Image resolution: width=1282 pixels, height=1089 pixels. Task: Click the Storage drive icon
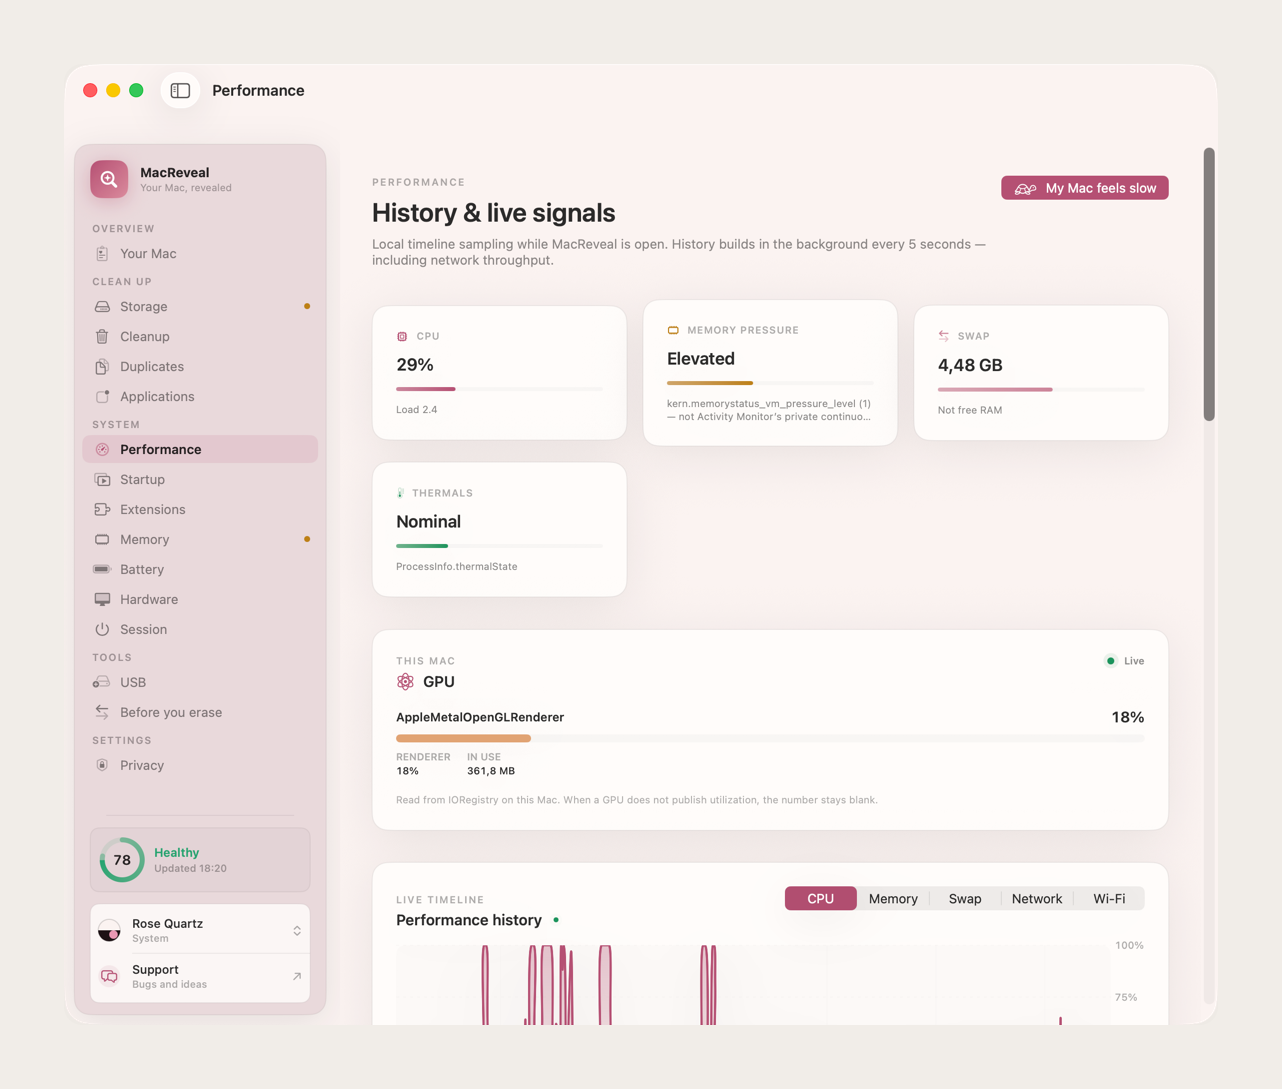(x=102, y=307)
